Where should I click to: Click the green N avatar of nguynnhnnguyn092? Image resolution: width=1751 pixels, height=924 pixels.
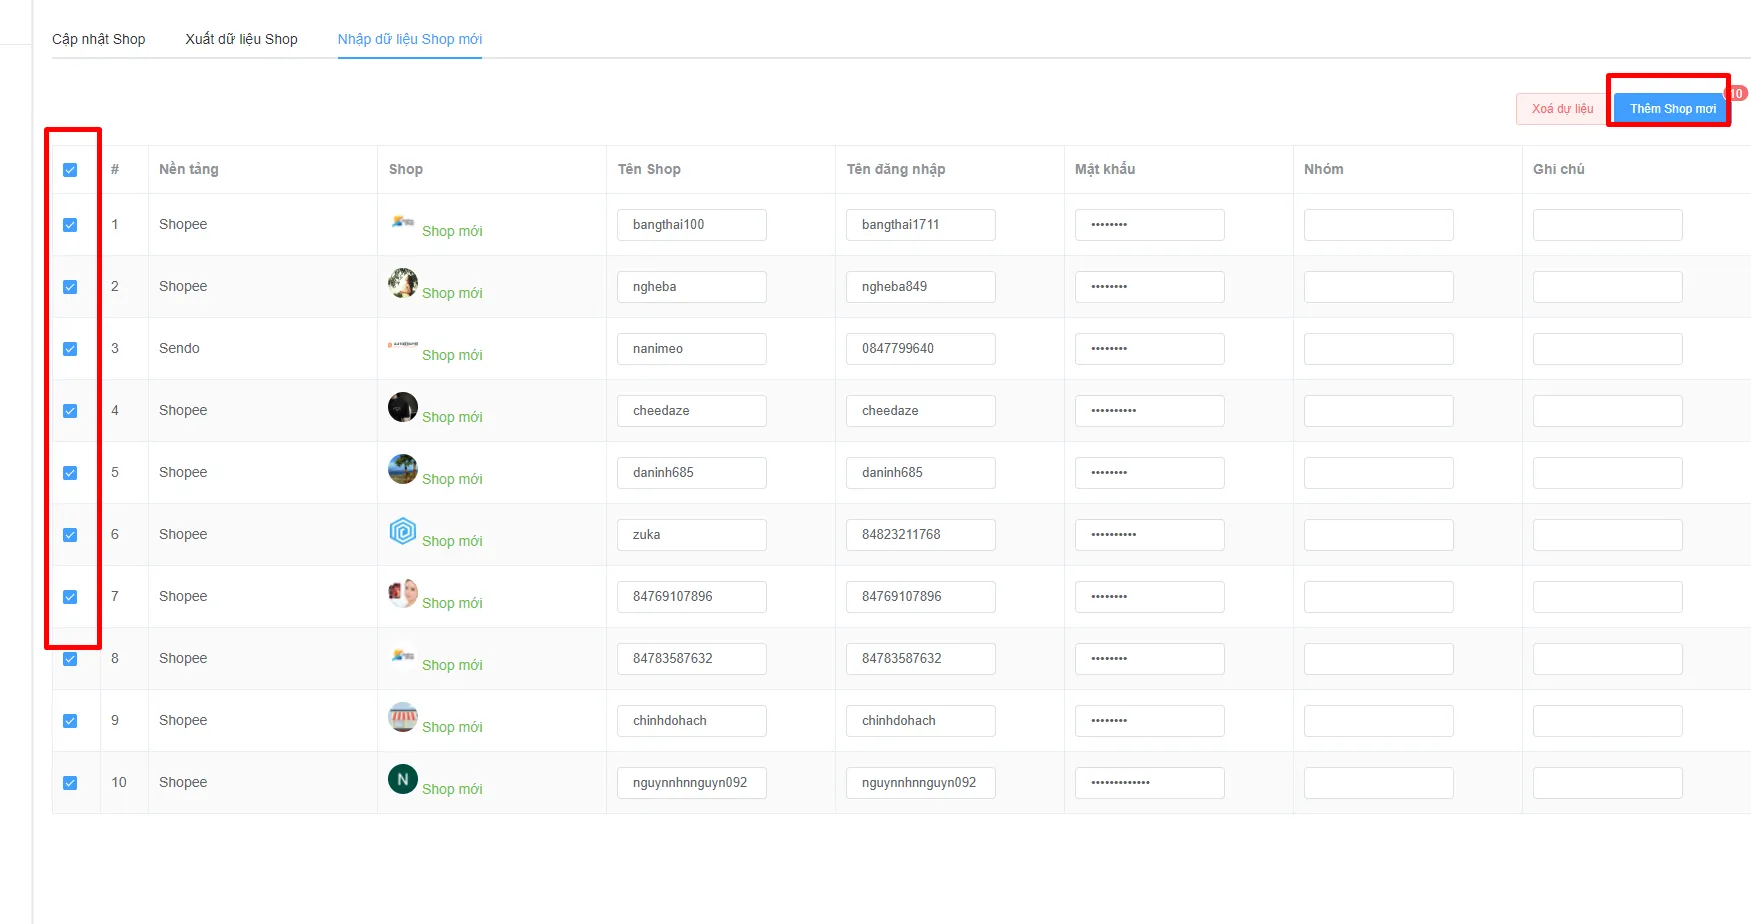[x=403, y=779]
